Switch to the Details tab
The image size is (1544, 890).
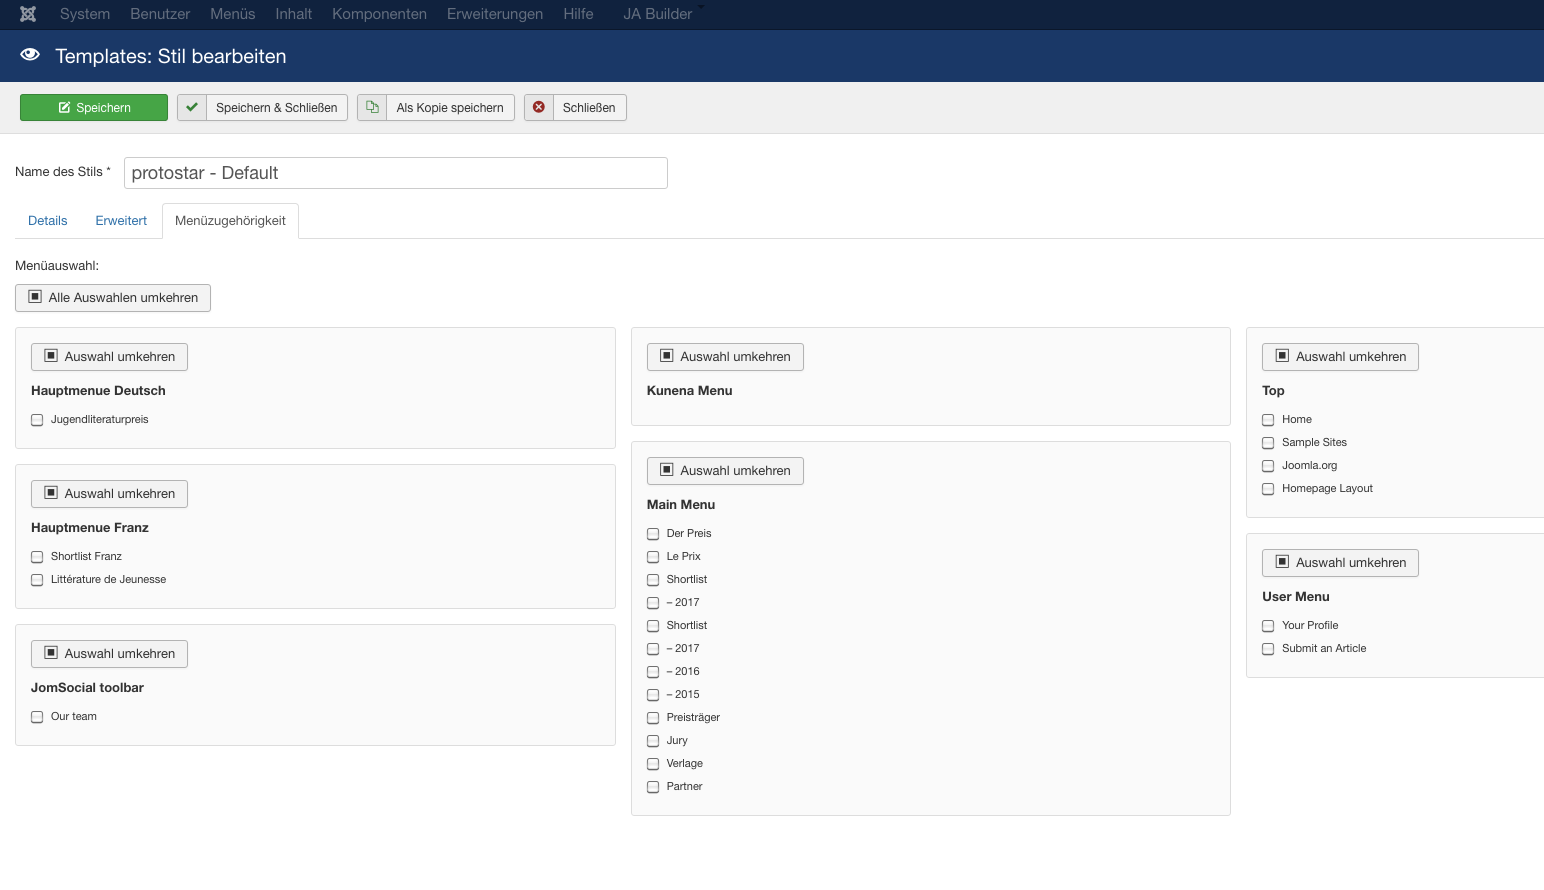tap(48, 221)
